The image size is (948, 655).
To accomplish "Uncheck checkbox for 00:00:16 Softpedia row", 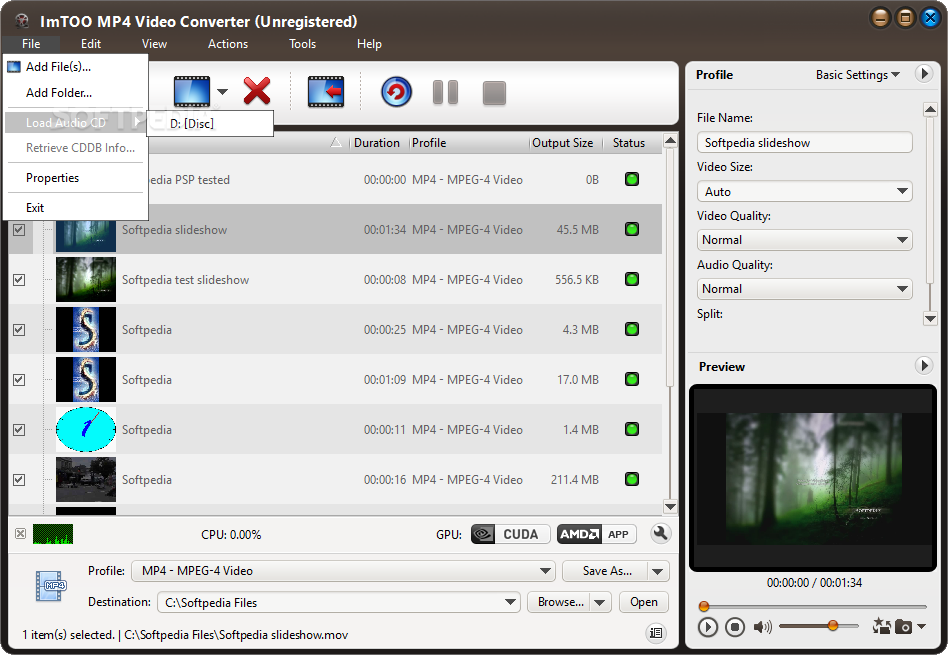I will click(x=19, y=480).
